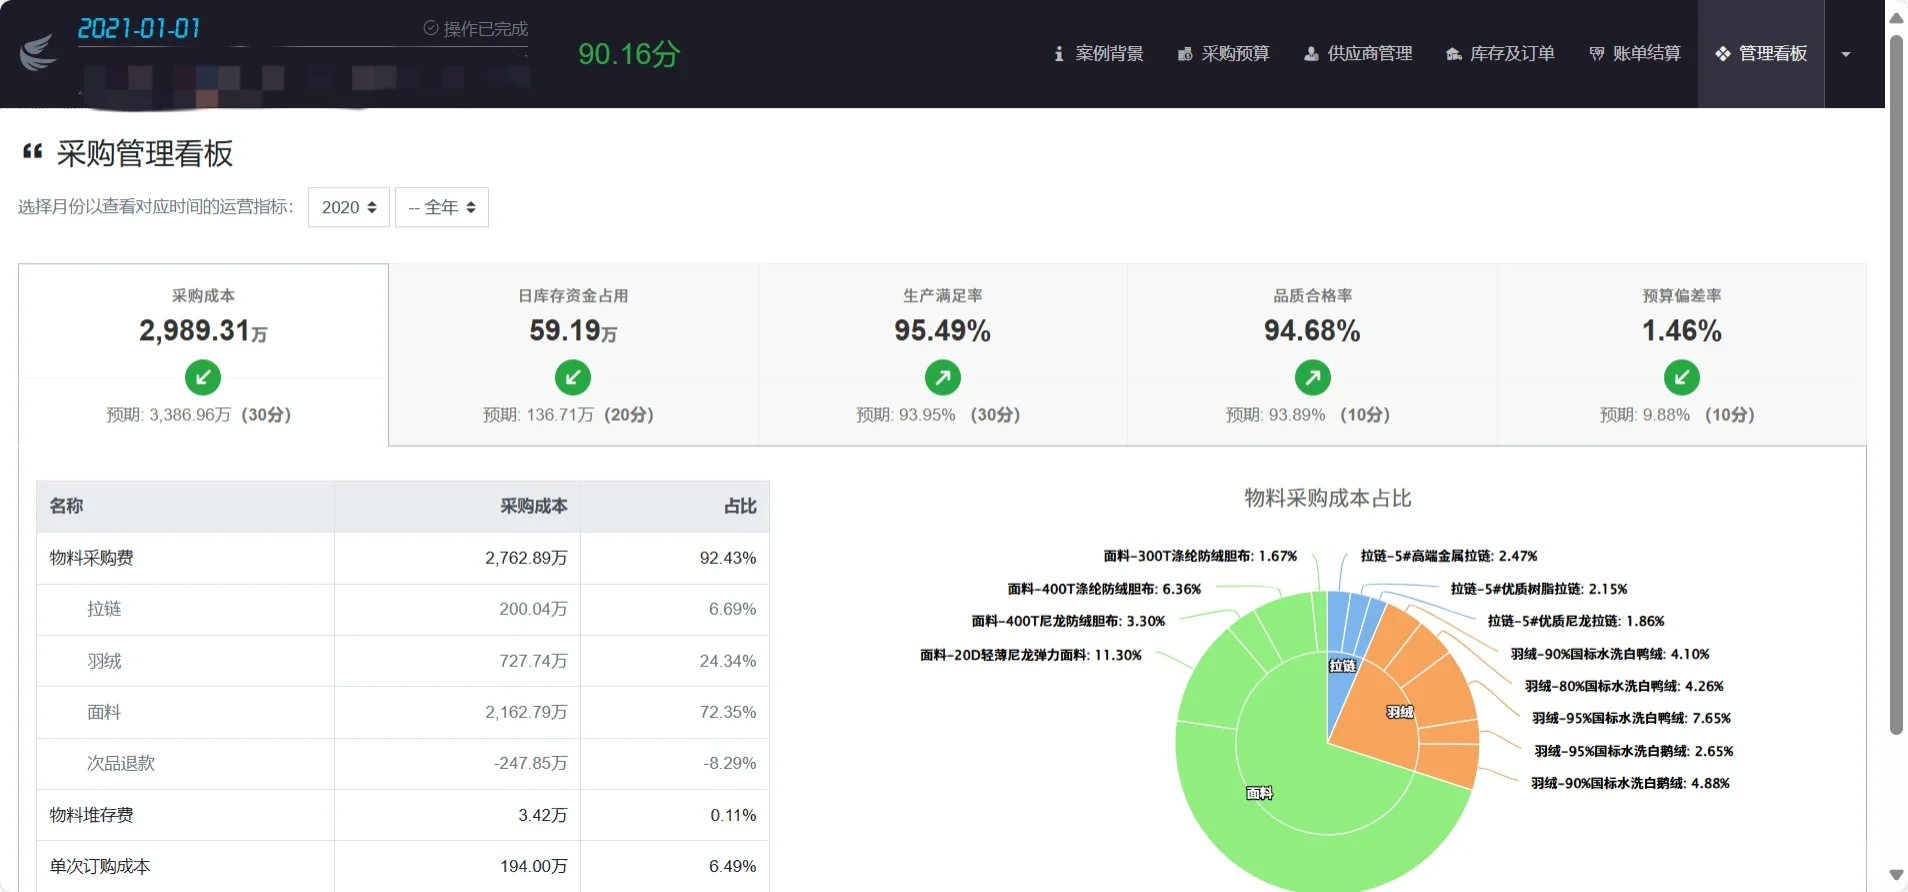Image resolution: width=1908 pixels, height=892 pixels.
Task: Click the 名称 column header
Action: coord(185,506)
